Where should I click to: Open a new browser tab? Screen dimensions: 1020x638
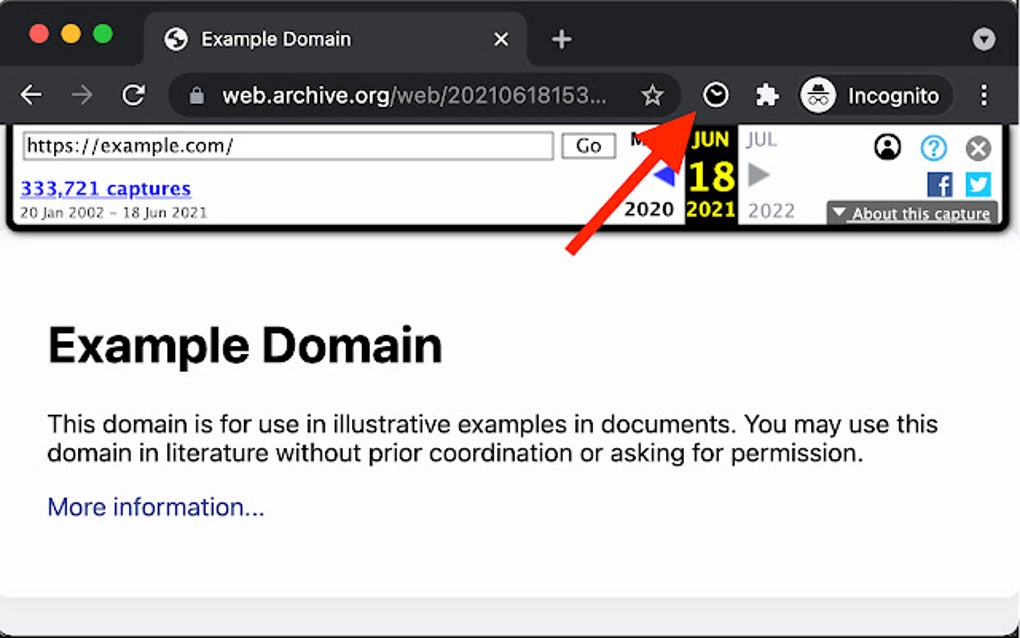pos(560,39)
